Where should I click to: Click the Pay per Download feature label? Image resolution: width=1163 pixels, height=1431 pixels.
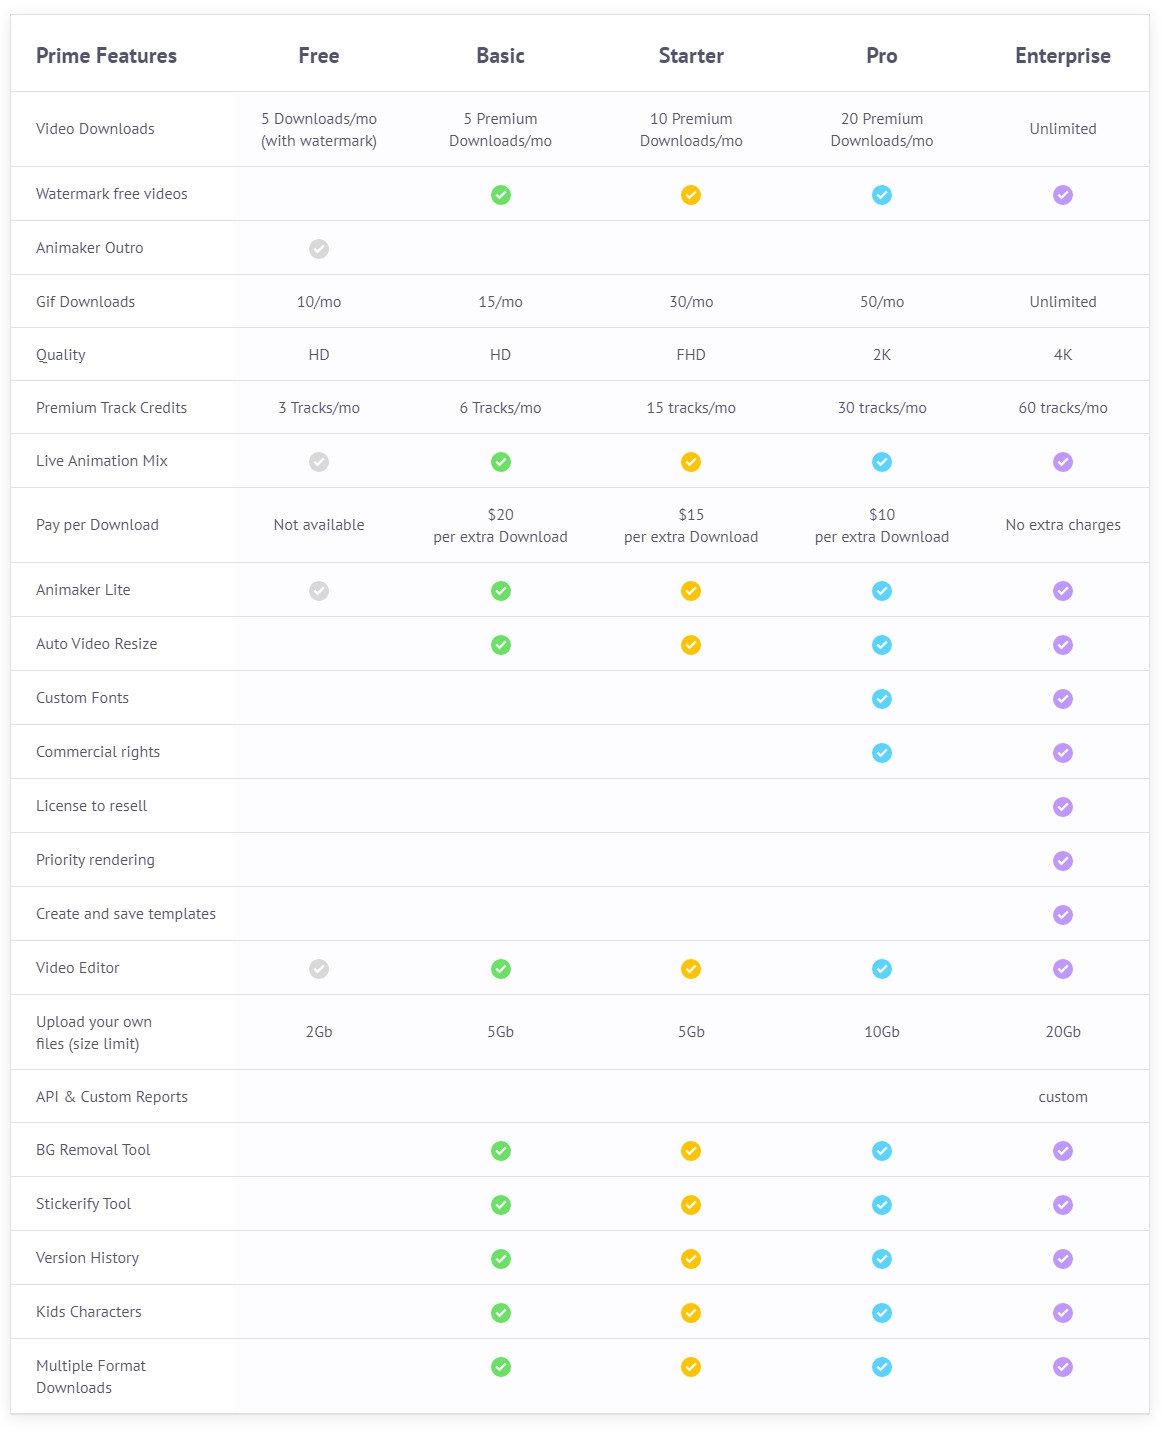point(97,525)
